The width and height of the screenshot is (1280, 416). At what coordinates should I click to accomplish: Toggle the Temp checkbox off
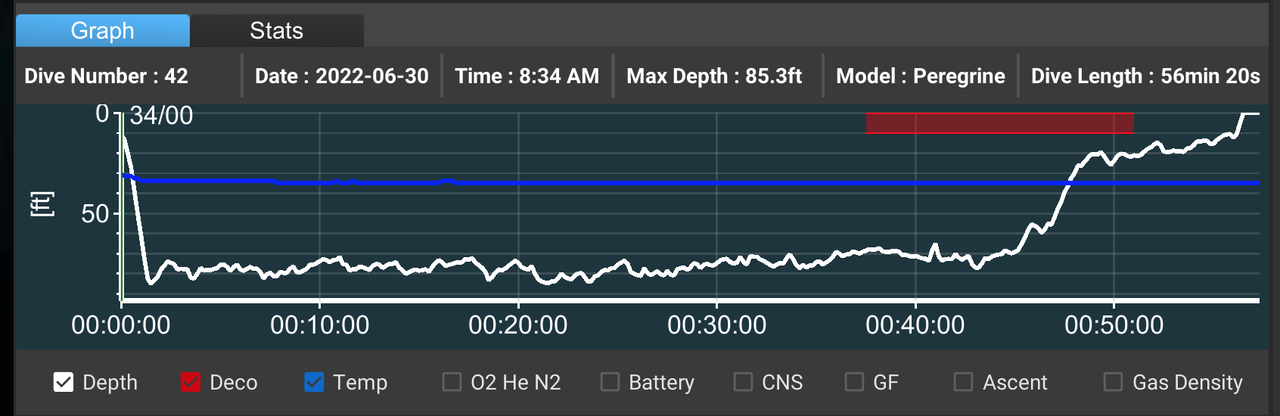click(314, 382)
